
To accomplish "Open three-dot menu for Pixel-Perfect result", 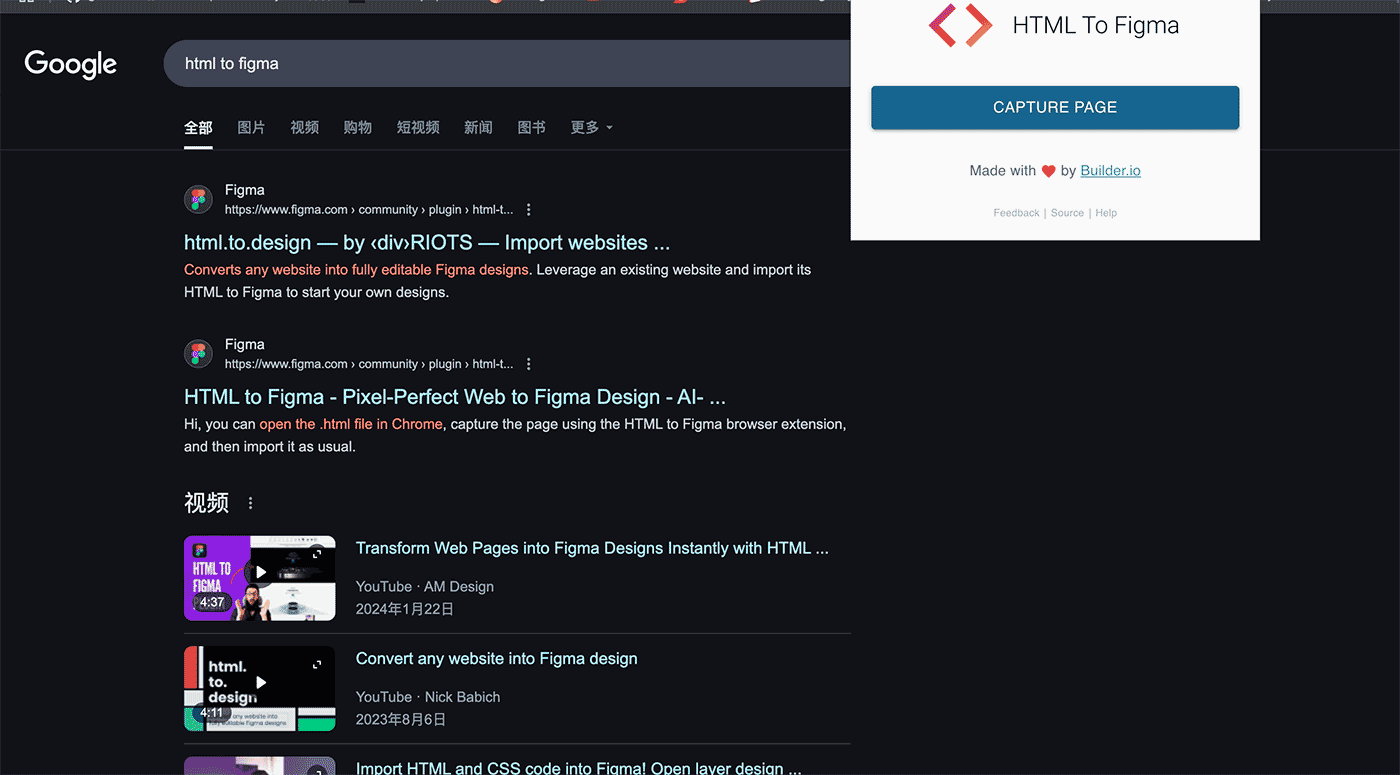I will pos(529,364).
